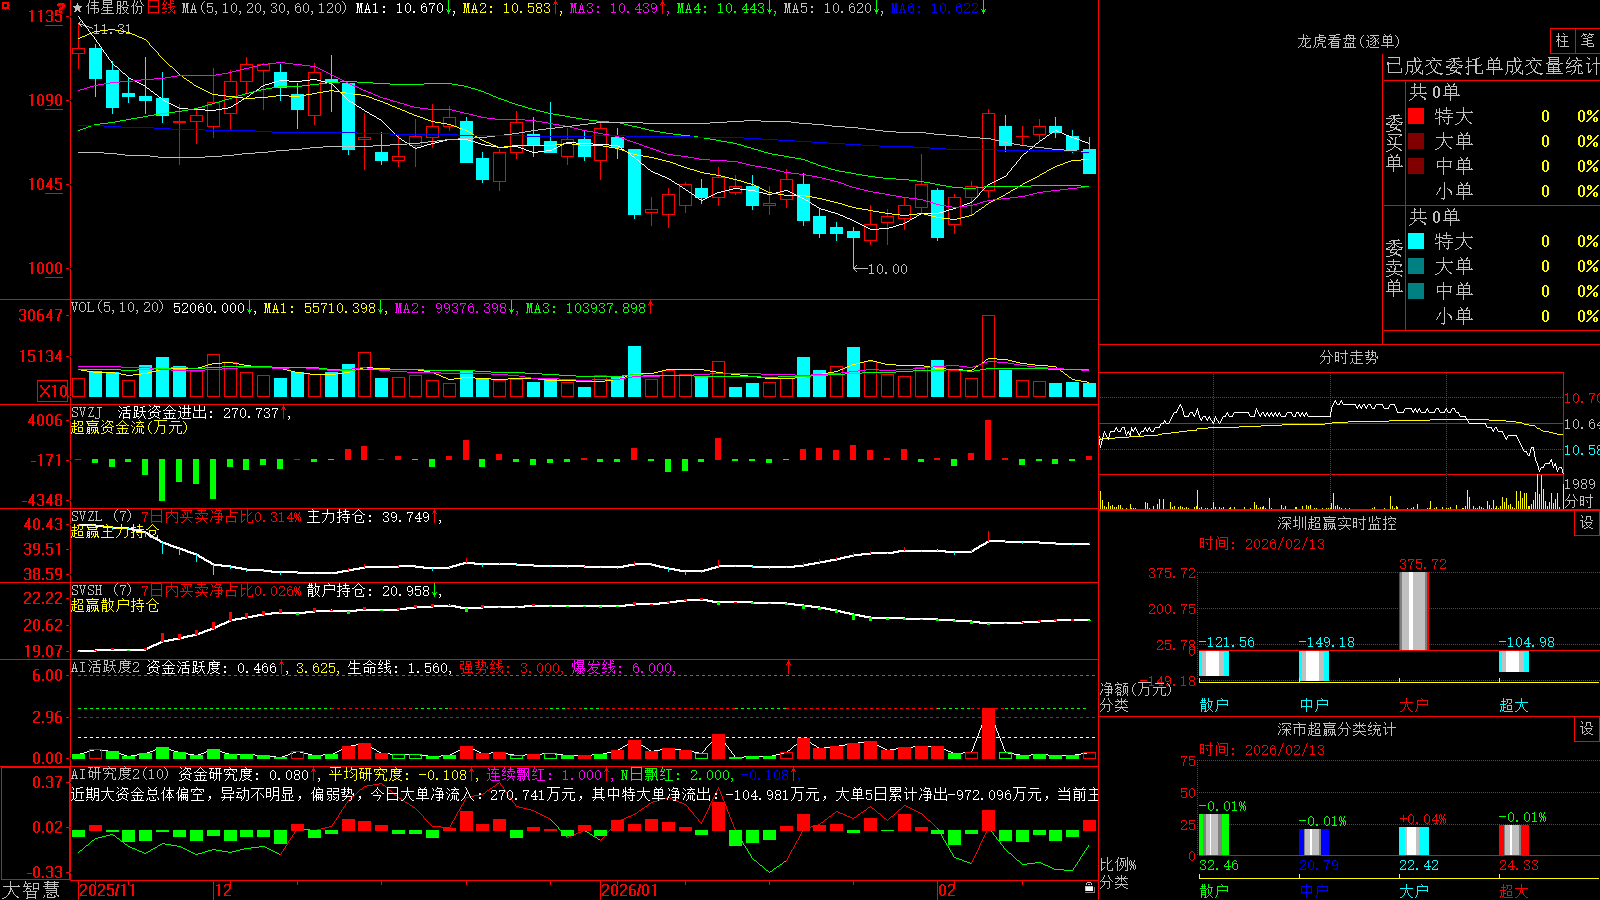Click the AI活跃度2 indicator name

[105, 668]
